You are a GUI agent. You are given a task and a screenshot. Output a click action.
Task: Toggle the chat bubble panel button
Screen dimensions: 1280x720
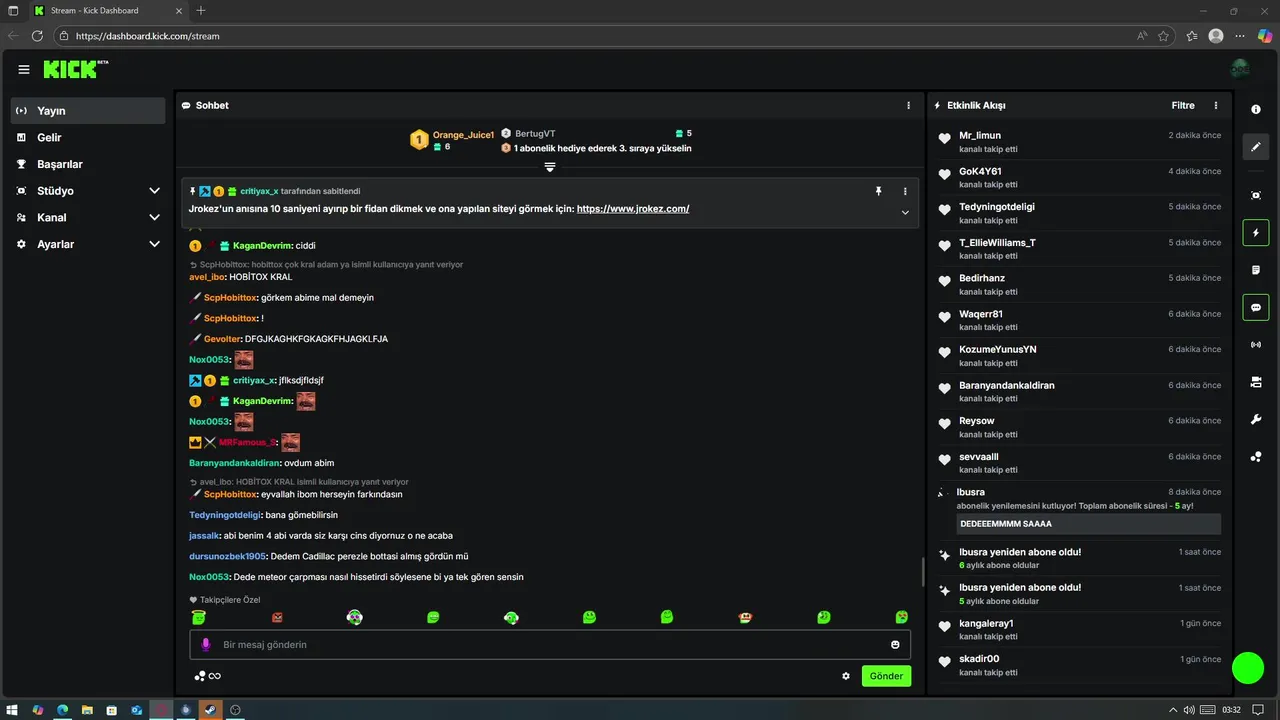pyautogui.click(x=1256, y=307)
